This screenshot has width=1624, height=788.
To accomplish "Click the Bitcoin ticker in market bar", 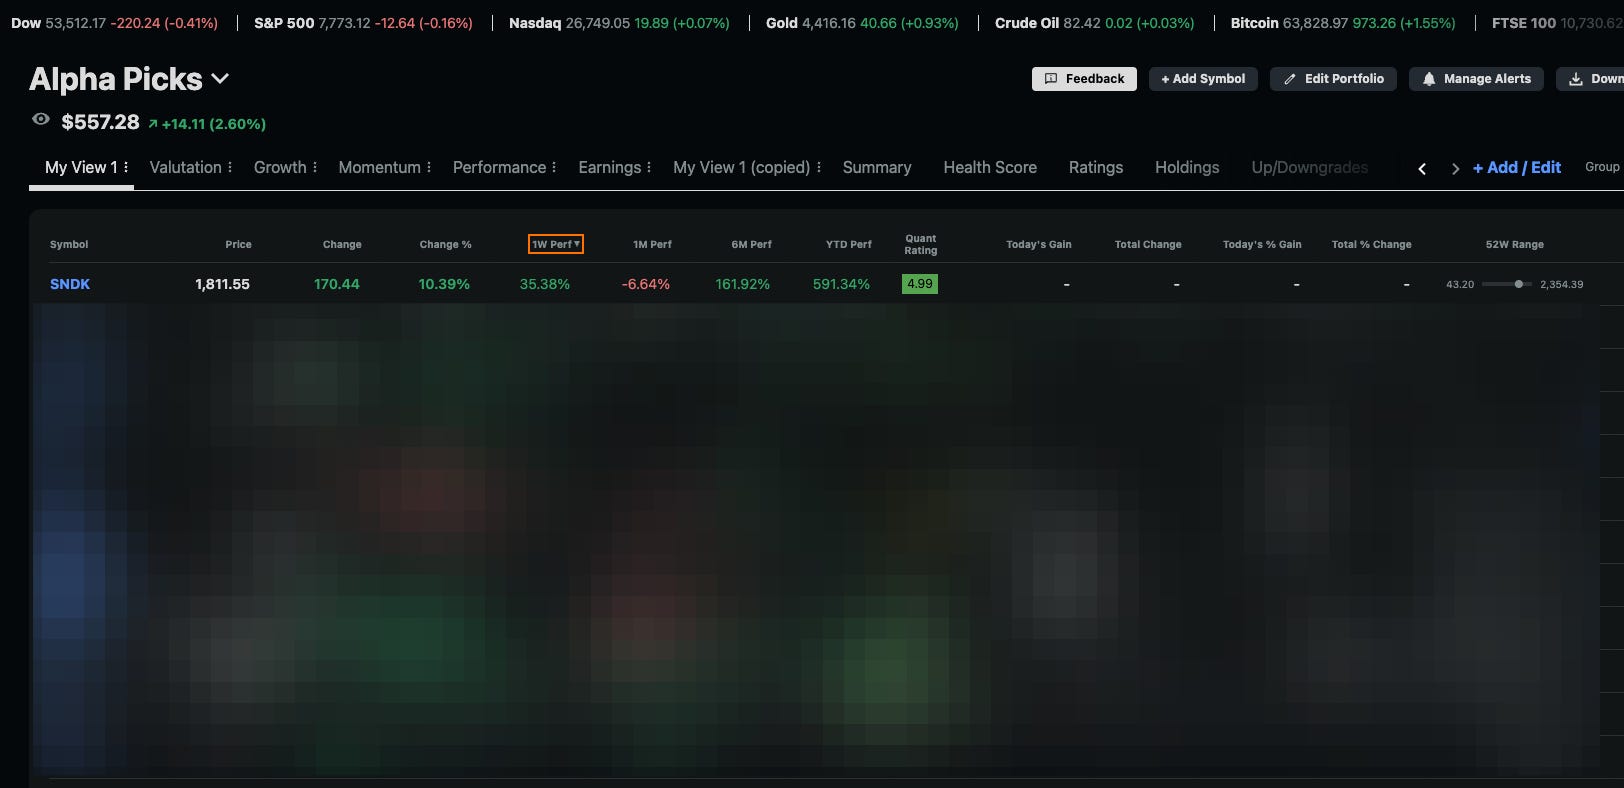I will click(1343, 23).
